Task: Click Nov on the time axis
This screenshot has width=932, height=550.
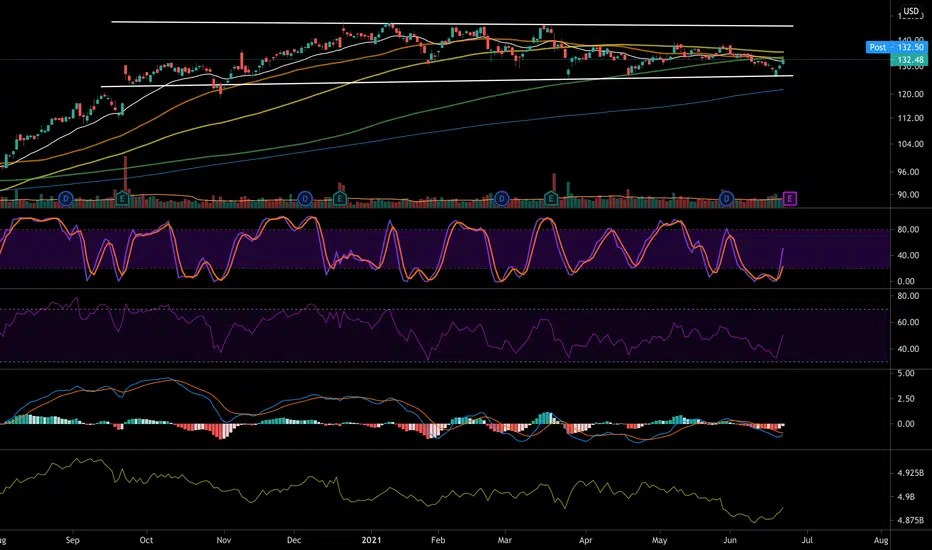Action: click(x=223, y=540)
